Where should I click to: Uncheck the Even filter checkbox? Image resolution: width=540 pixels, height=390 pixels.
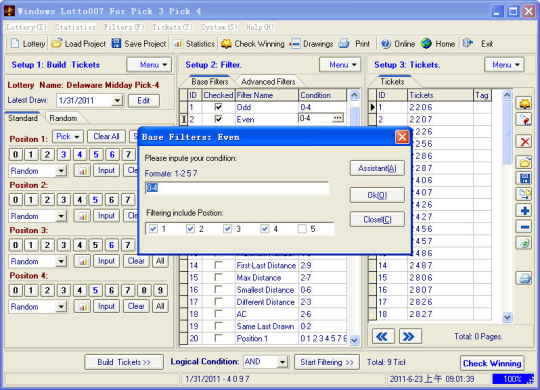(218, 119)
